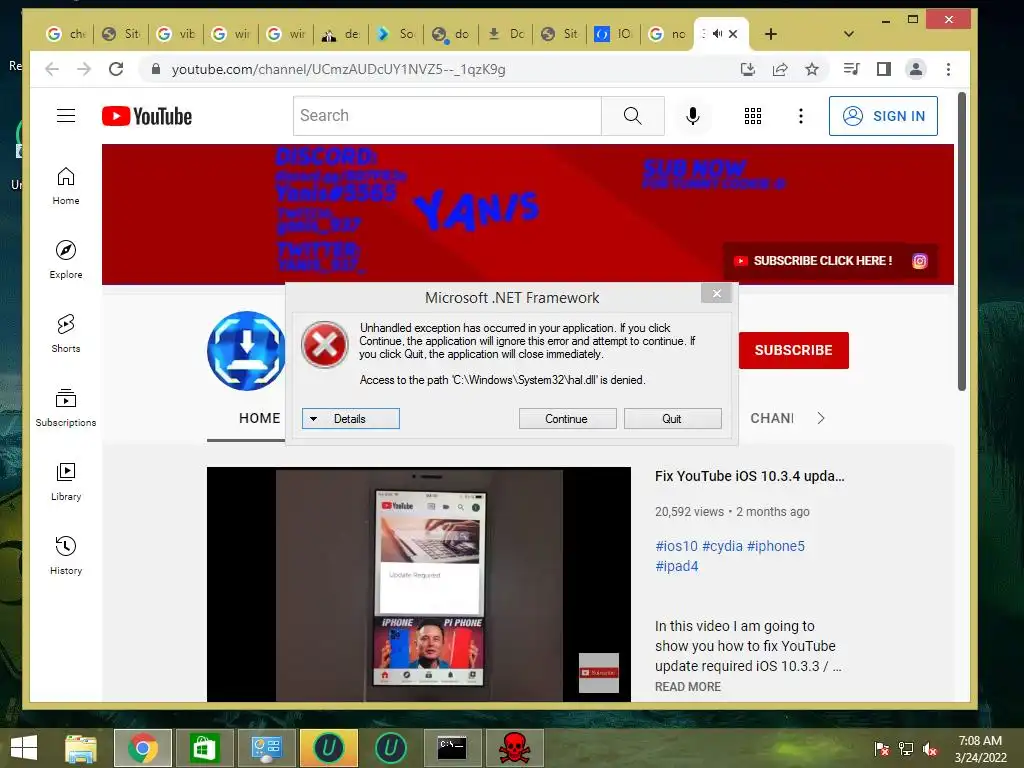Click the browser forward arrow

click(x=84, y=69)
